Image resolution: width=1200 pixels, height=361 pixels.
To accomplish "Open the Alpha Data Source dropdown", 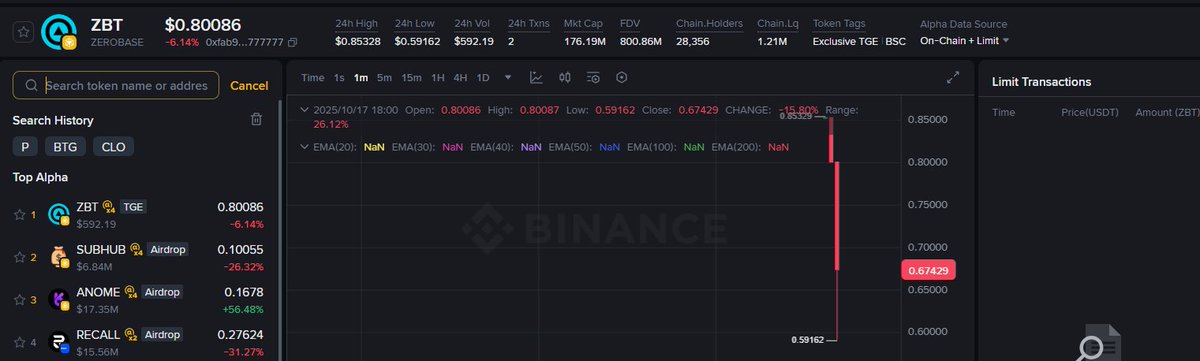I will [964, 41].
